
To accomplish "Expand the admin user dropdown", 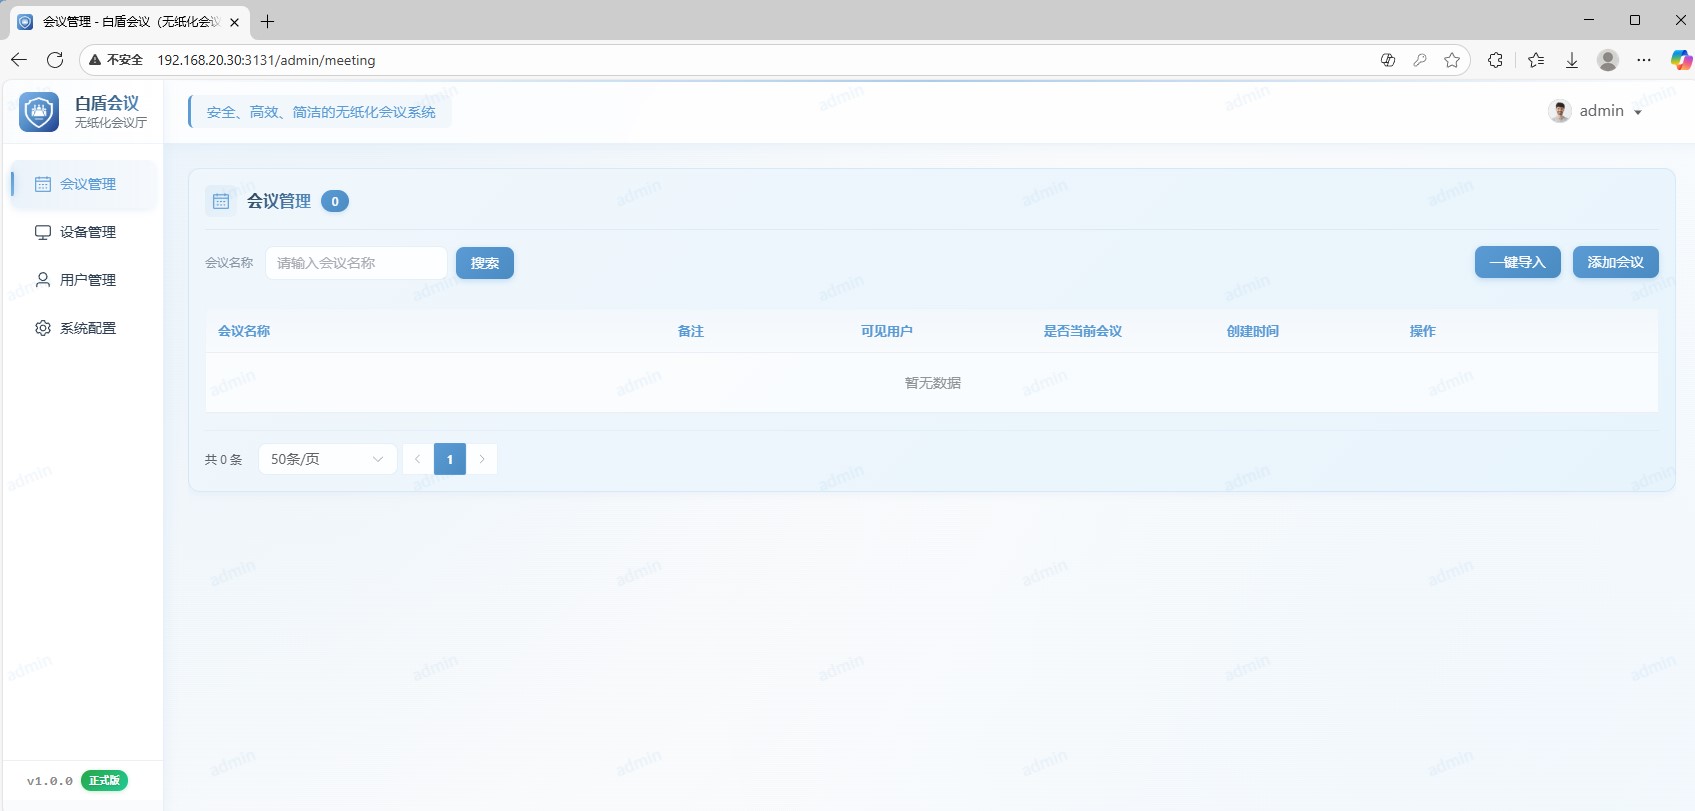I will 1637,112.
